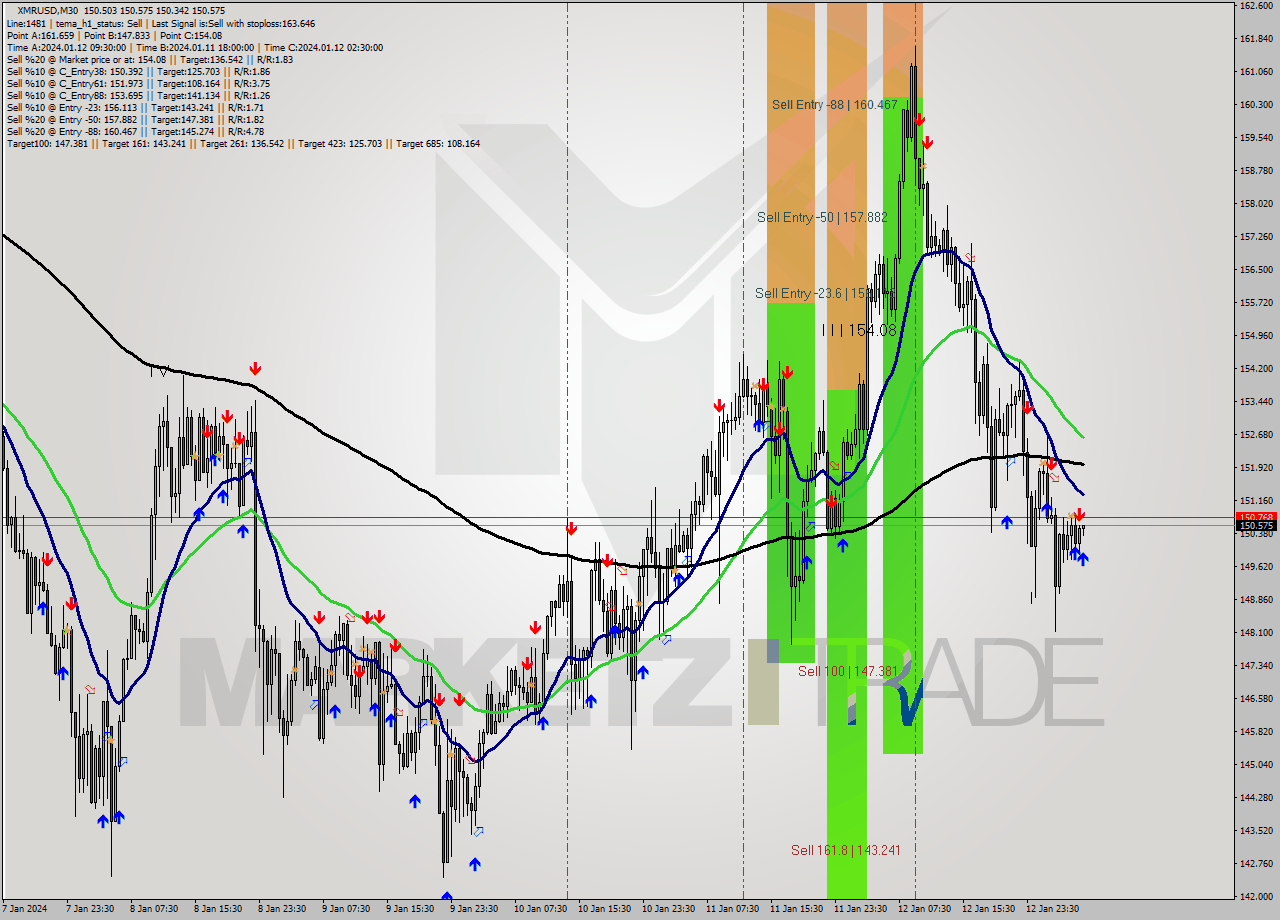Click 'Sell %20 @ Market price or at: 154.08'
Image resolution: width=1280 pixels, height=920 pixels.
(x=149, y=59)
